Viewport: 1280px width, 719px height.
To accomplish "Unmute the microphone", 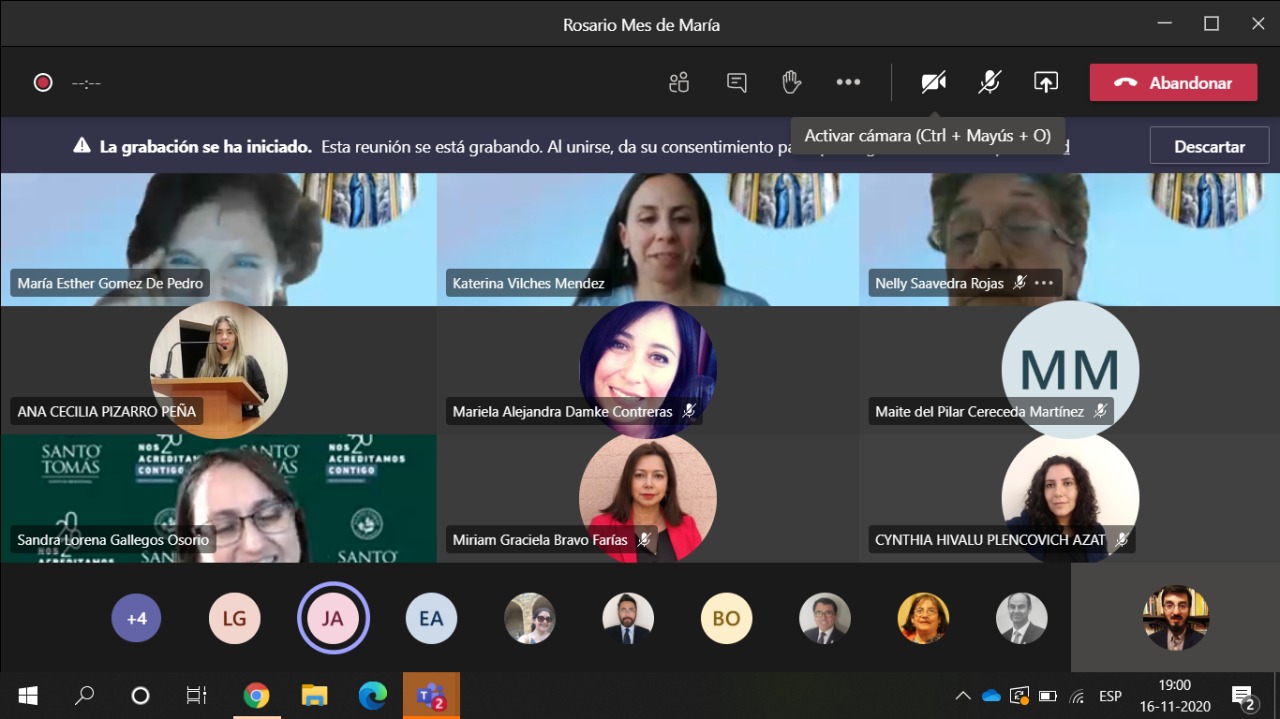I will tap(990, 83).
